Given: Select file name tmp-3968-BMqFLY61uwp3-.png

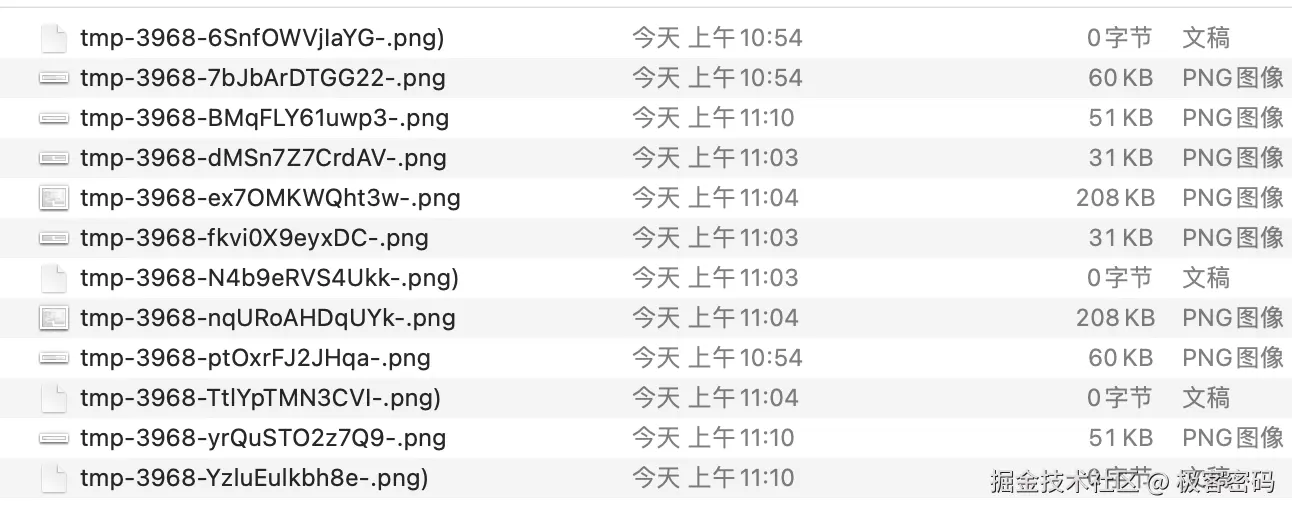Looking at the screenshot, I should coord(264,118).
